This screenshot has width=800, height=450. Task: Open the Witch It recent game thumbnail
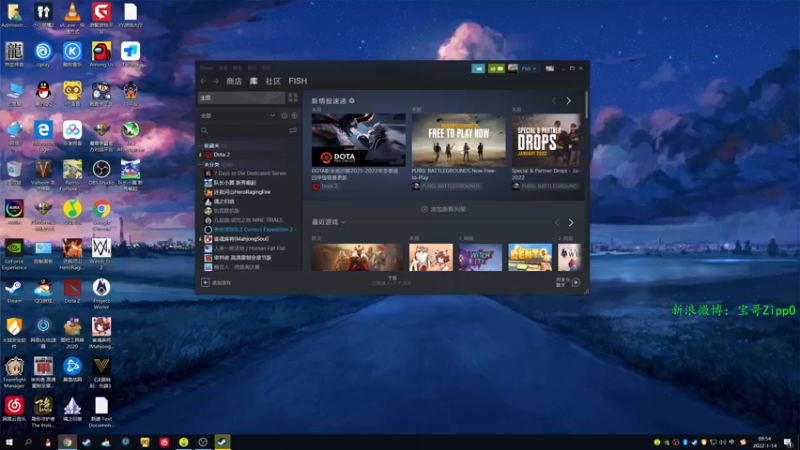(x=480, y=257)
